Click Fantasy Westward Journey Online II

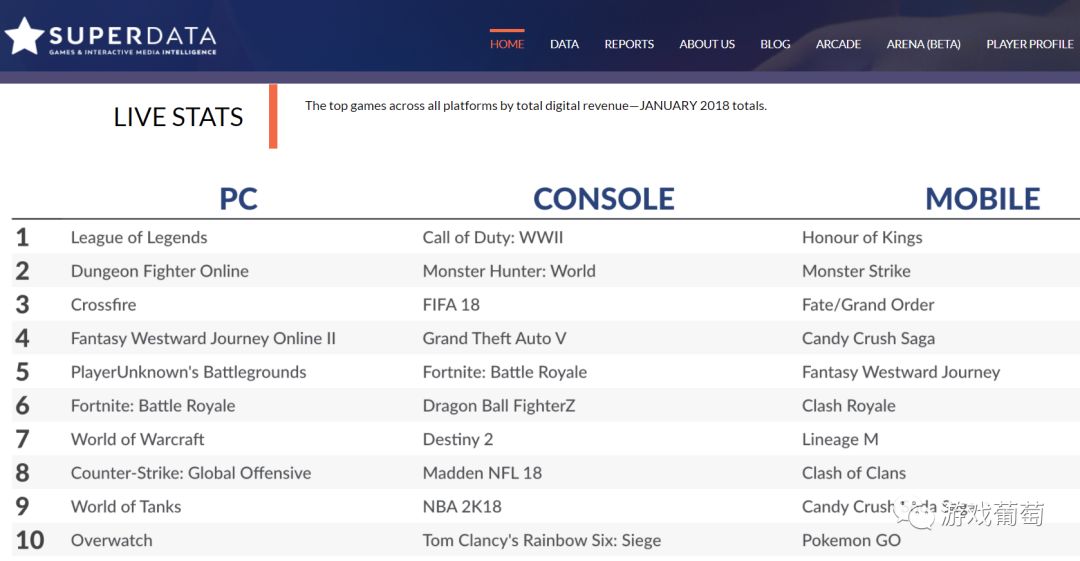[203, 338]
